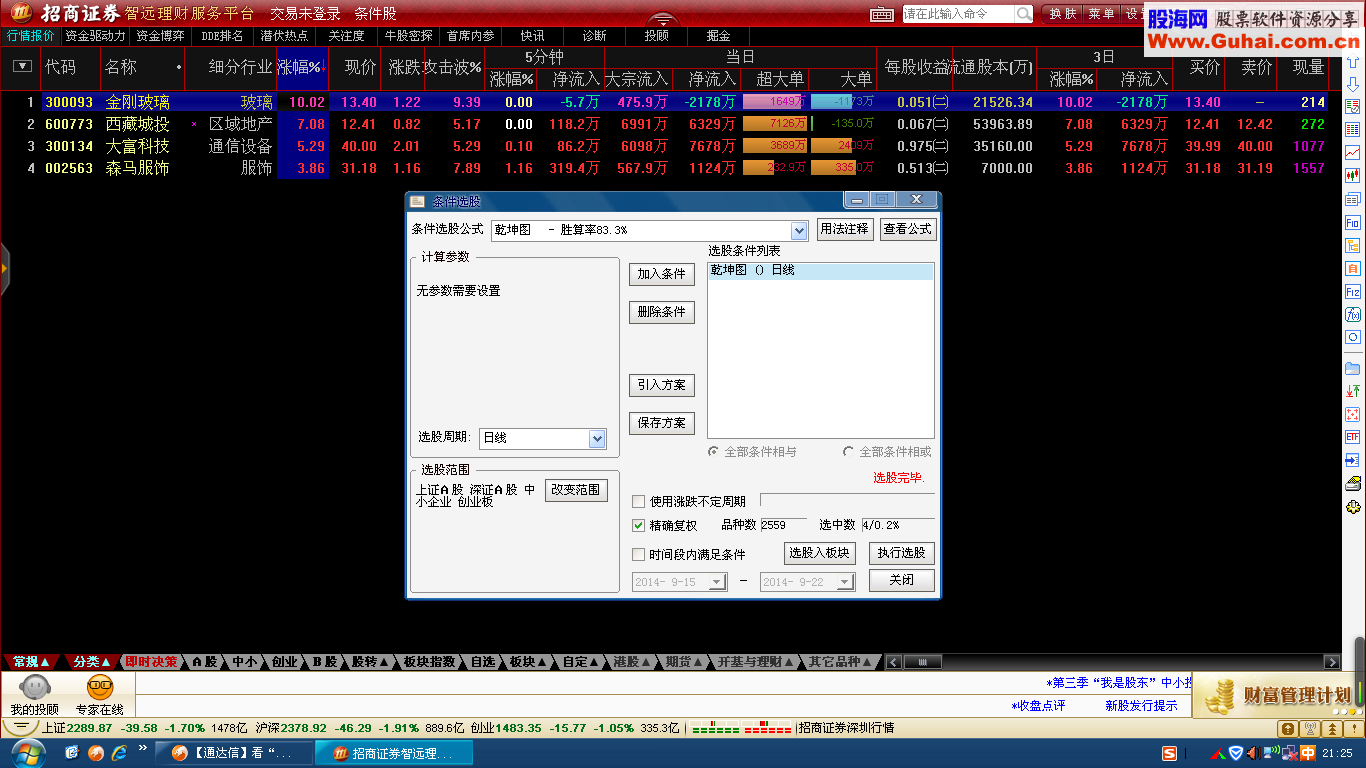Select 全部条件相与 radio button
This screenshot has height=768, width=1366.
713,452
